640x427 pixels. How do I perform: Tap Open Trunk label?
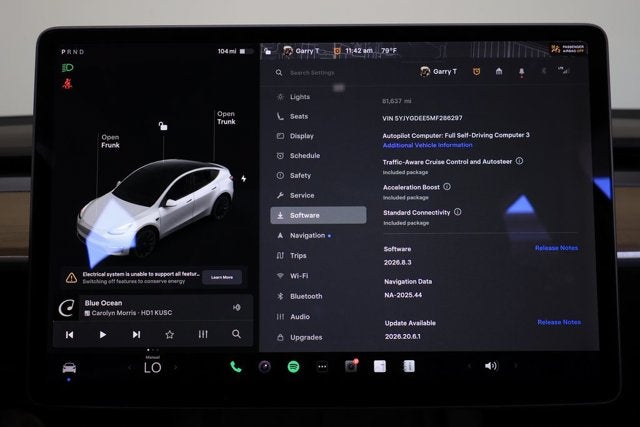tap(226, 118)
